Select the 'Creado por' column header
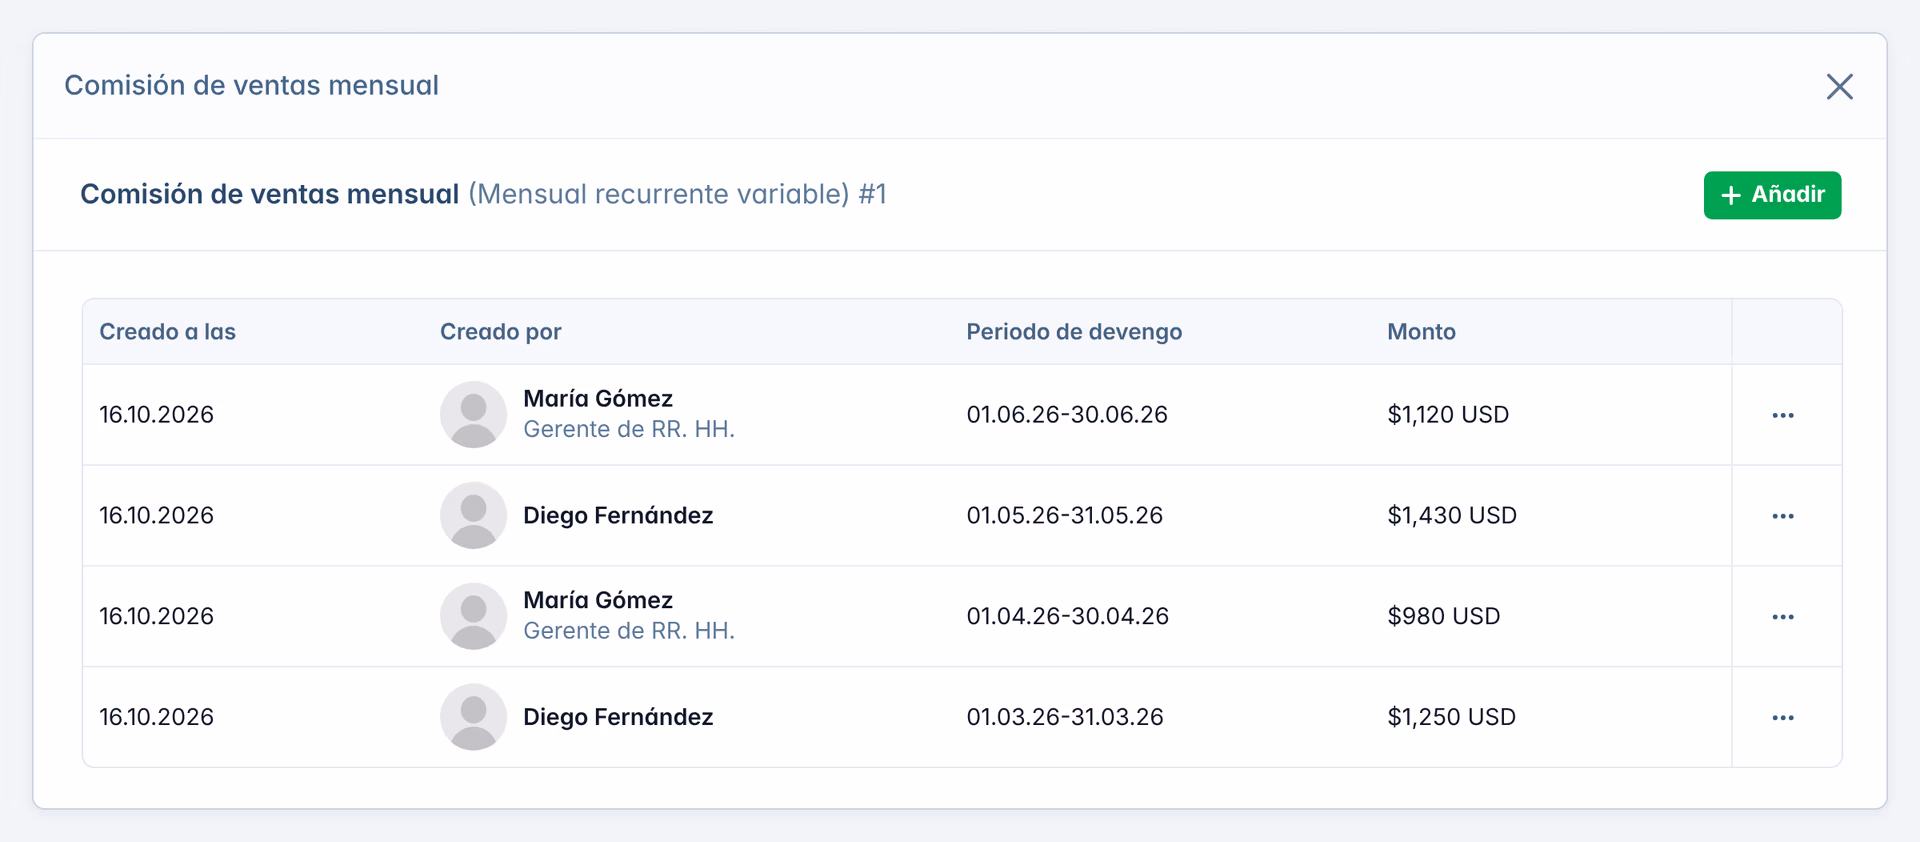The height and width of the screenshot is (842, 1920). tap(501, 332)
